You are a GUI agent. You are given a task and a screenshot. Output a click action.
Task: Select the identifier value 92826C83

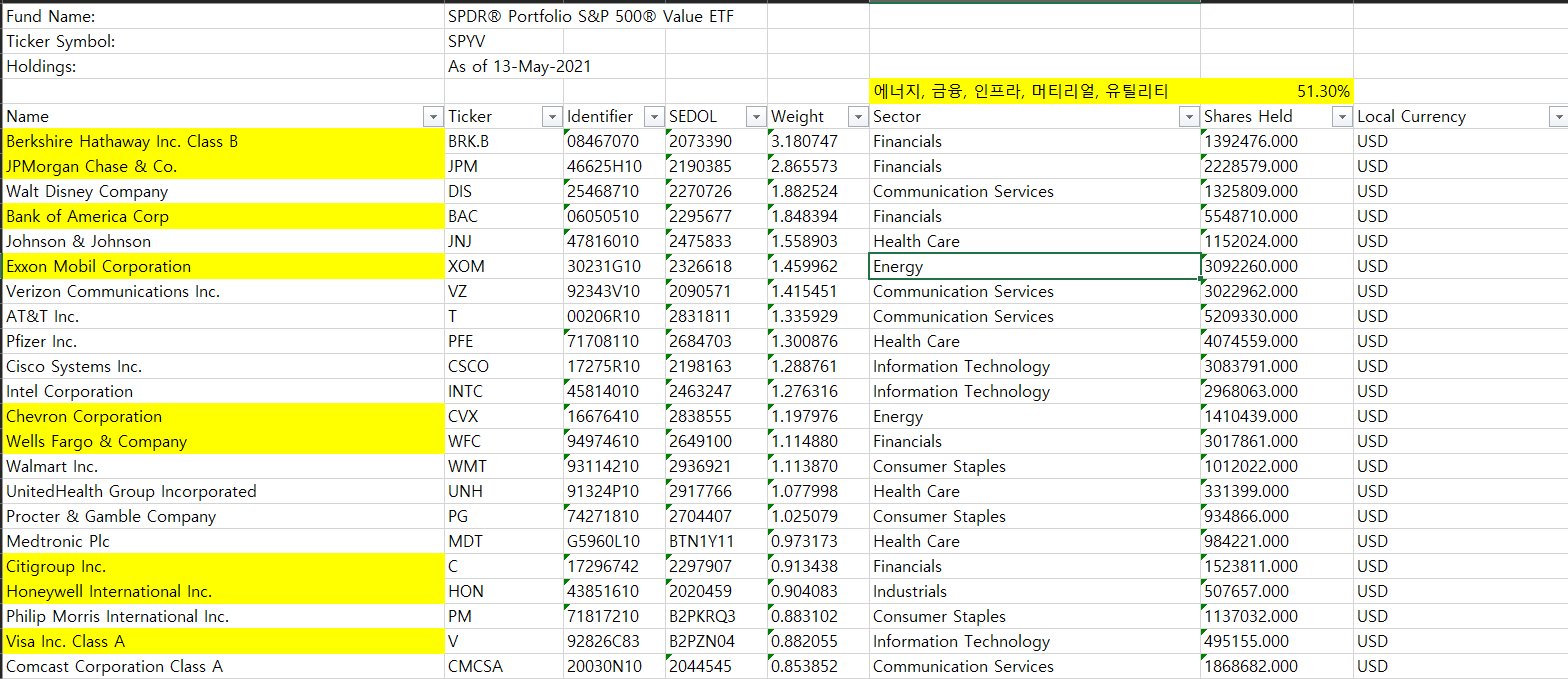pos(614,641)
